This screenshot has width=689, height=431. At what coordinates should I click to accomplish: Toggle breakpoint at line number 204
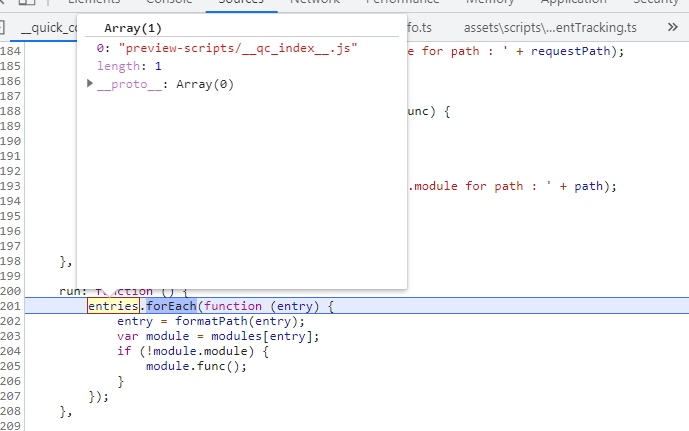coord(11,351)
